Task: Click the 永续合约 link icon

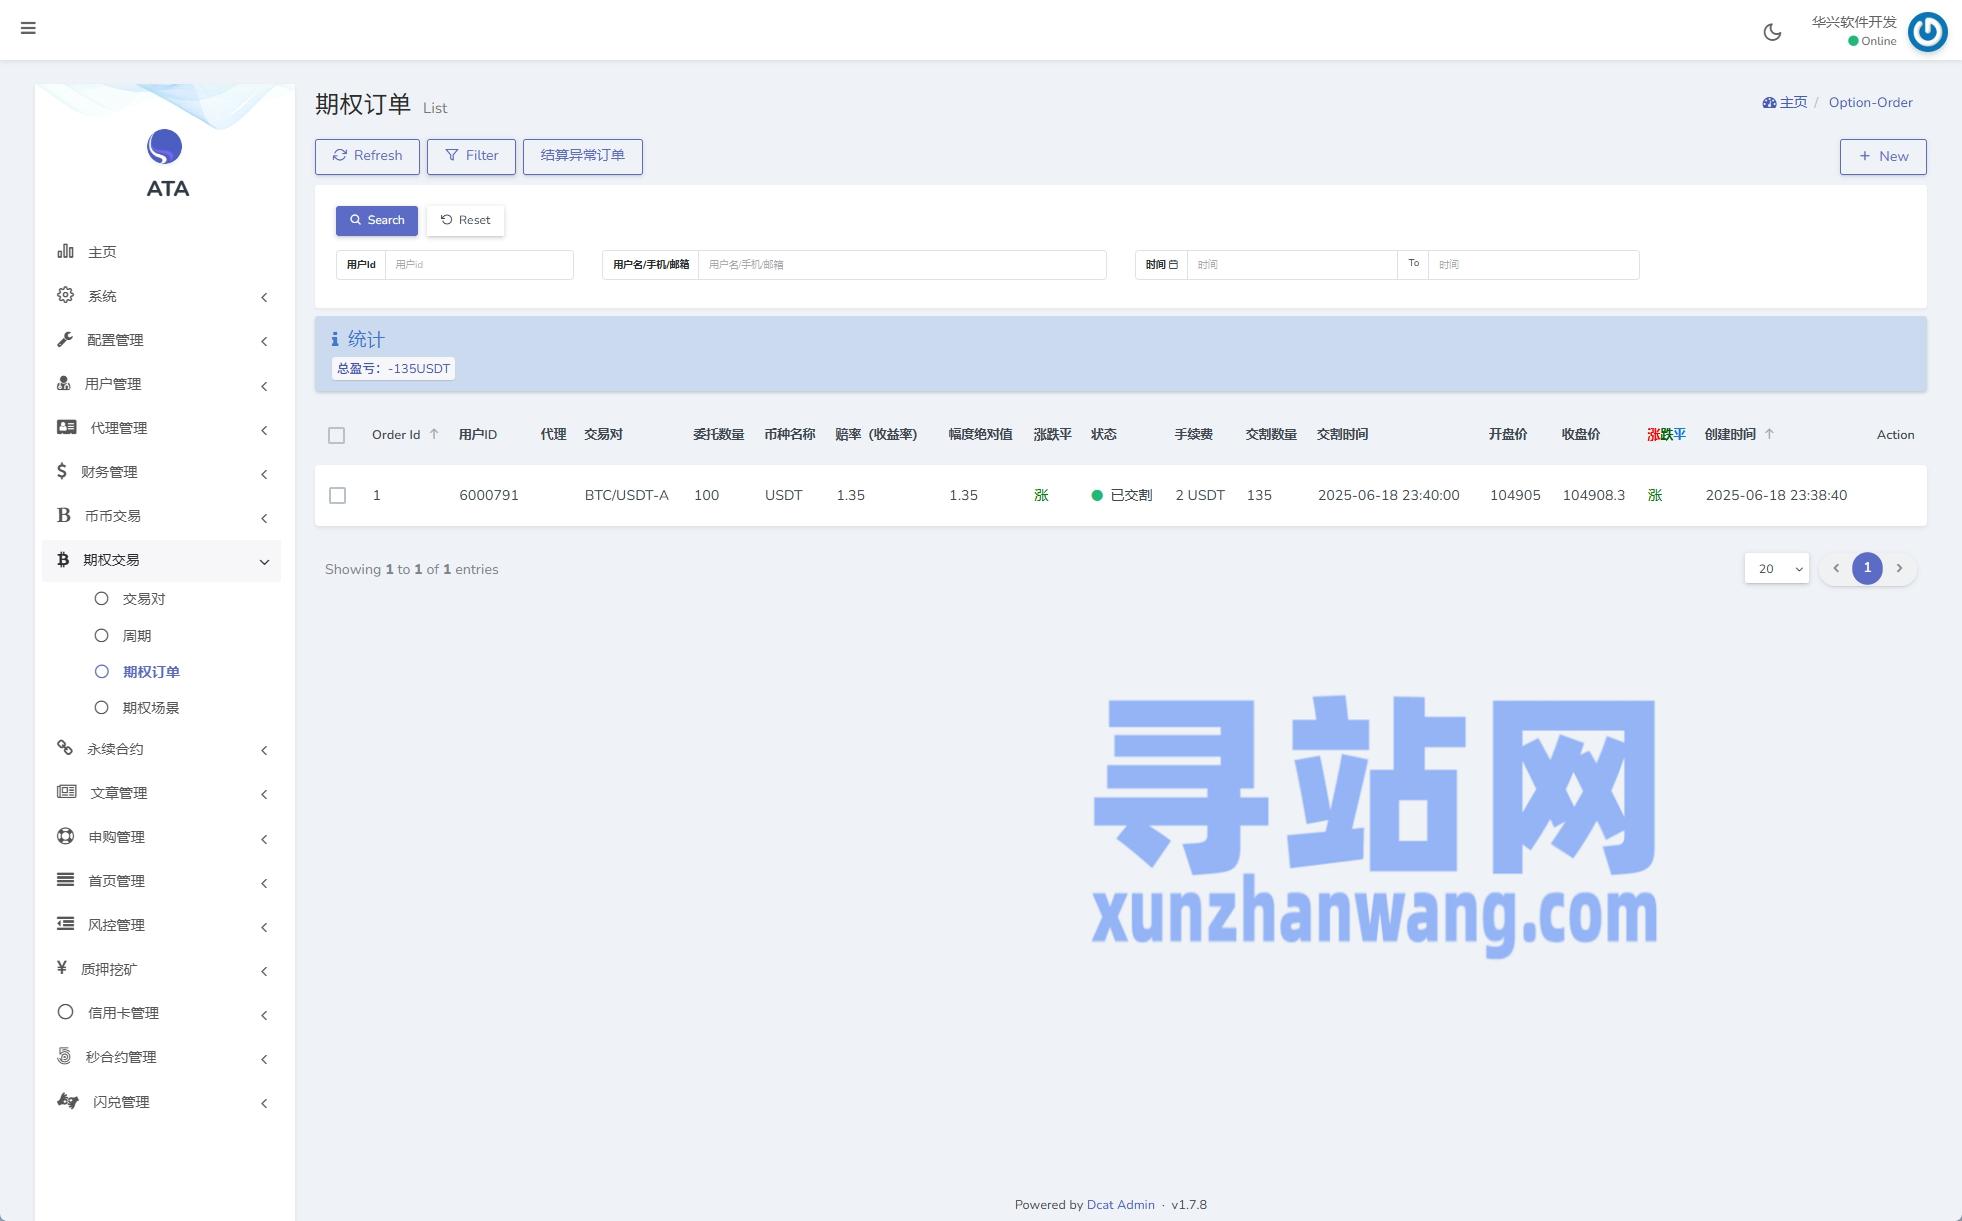Action: pyautogui.click(x=65, y=748)
